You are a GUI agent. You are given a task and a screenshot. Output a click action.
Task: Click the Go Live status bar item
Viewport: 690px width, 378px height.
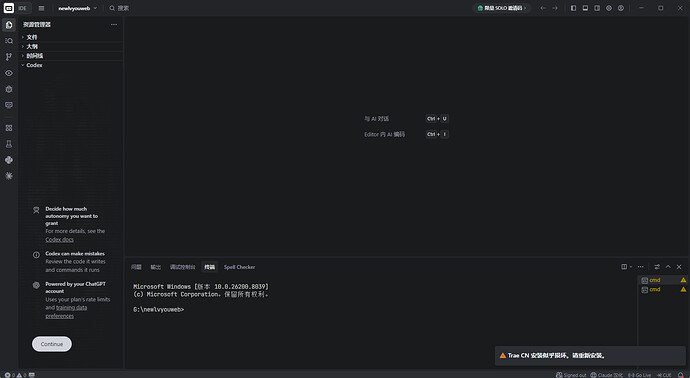click(639, 375)
